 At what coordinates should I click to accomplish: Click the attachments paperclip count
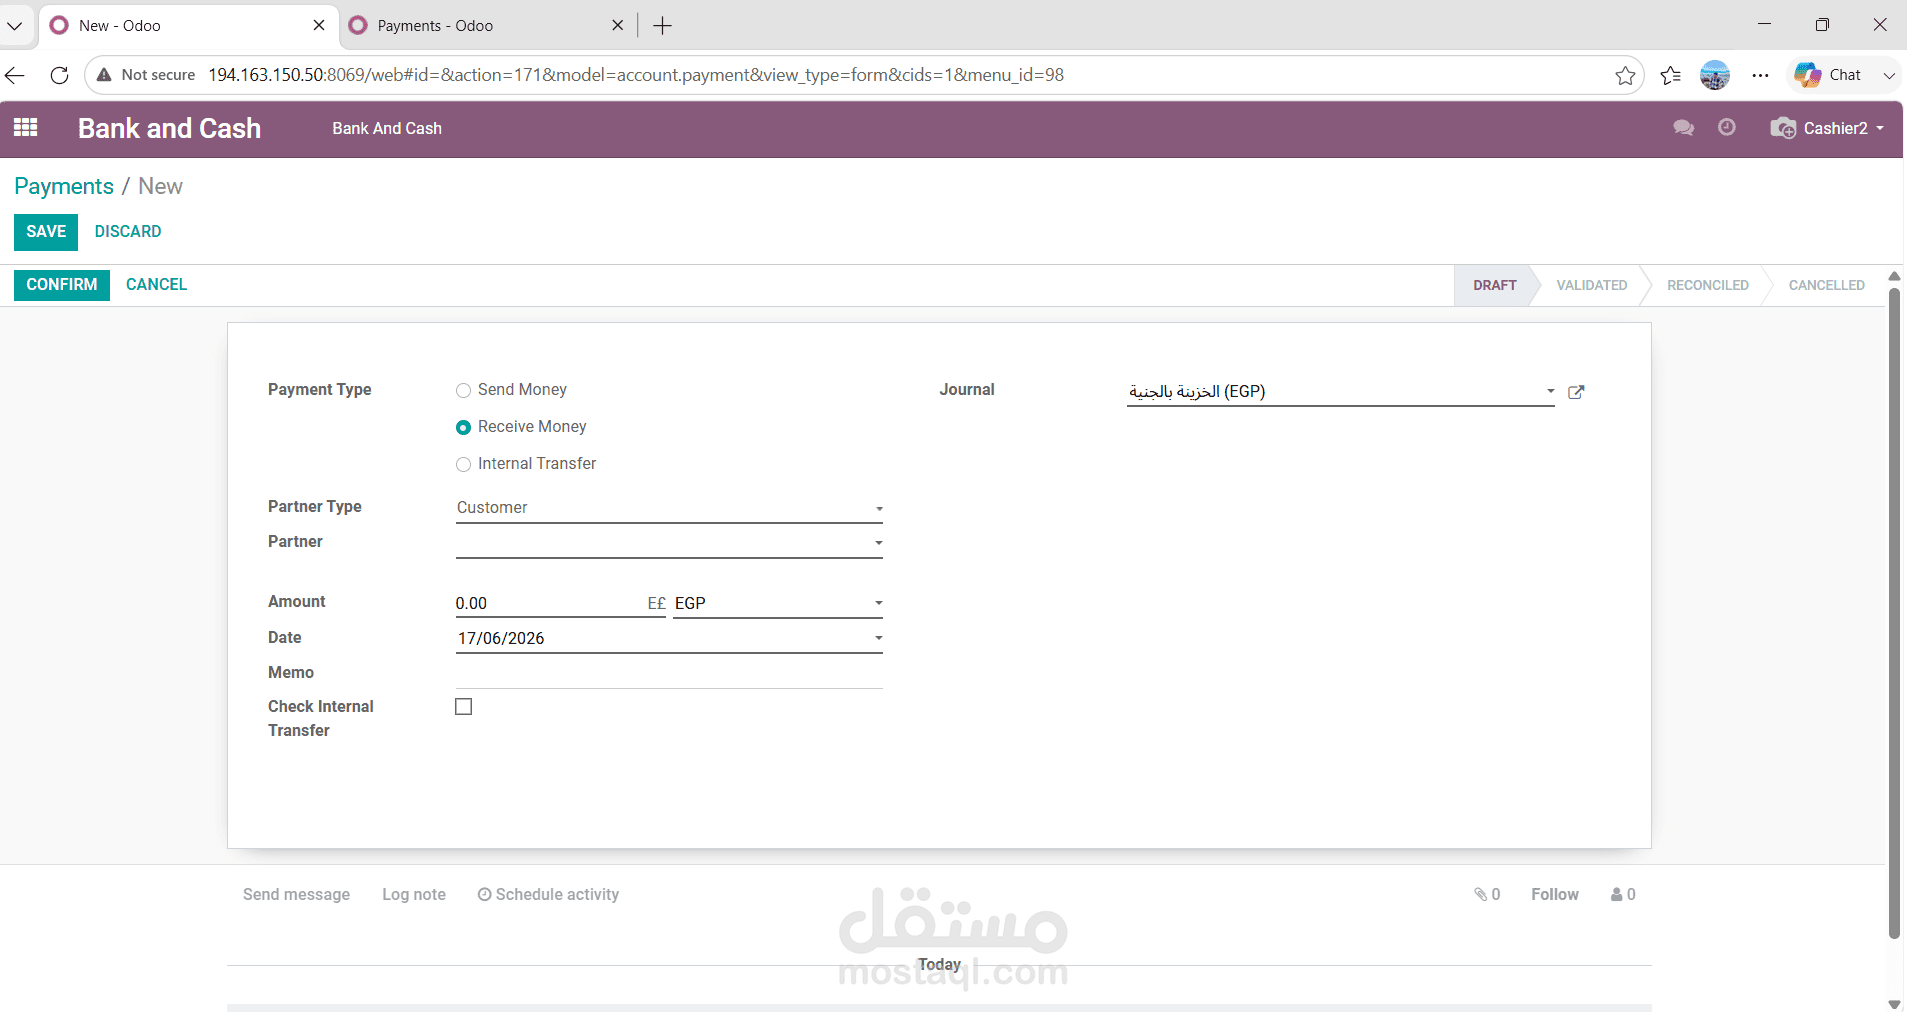click(1487, 894)
